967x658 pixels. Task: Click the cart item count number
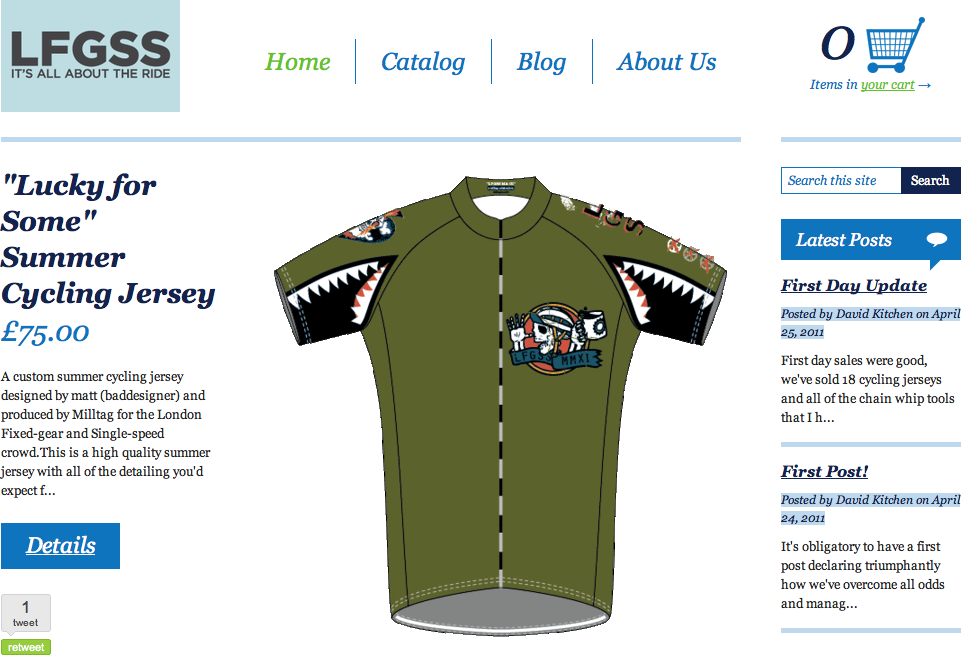click(838, 44)
